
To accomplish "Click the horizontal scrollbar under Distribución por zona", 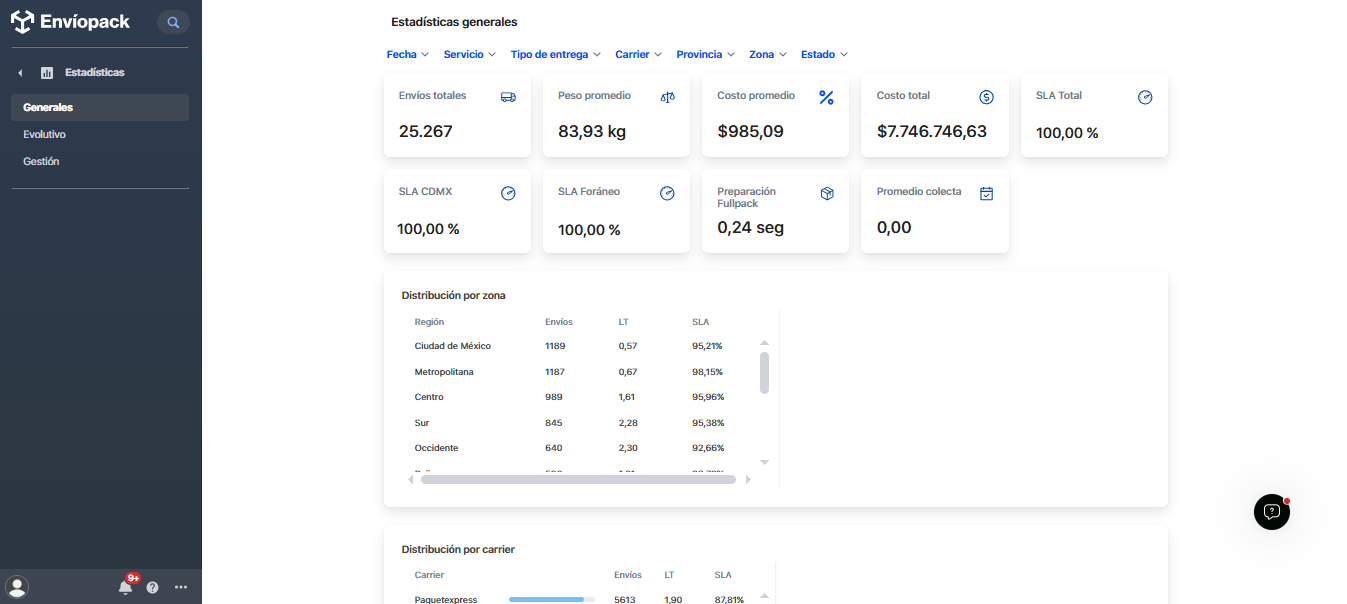I will [578, 479].
